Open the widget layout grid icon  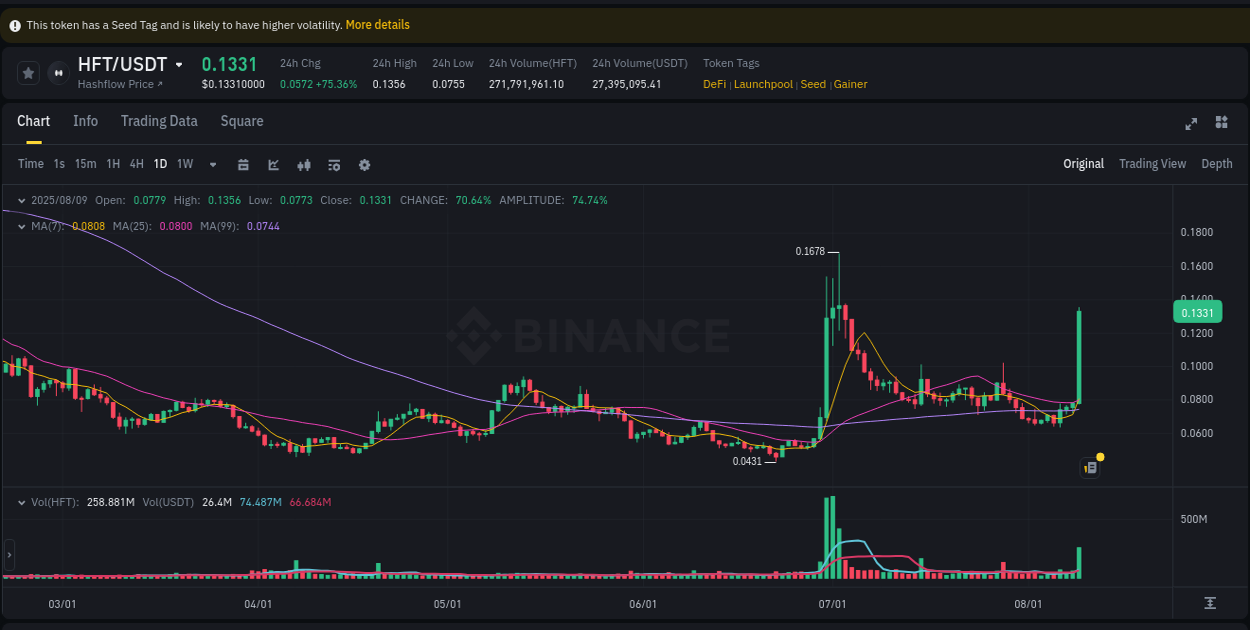point(1221,123)
